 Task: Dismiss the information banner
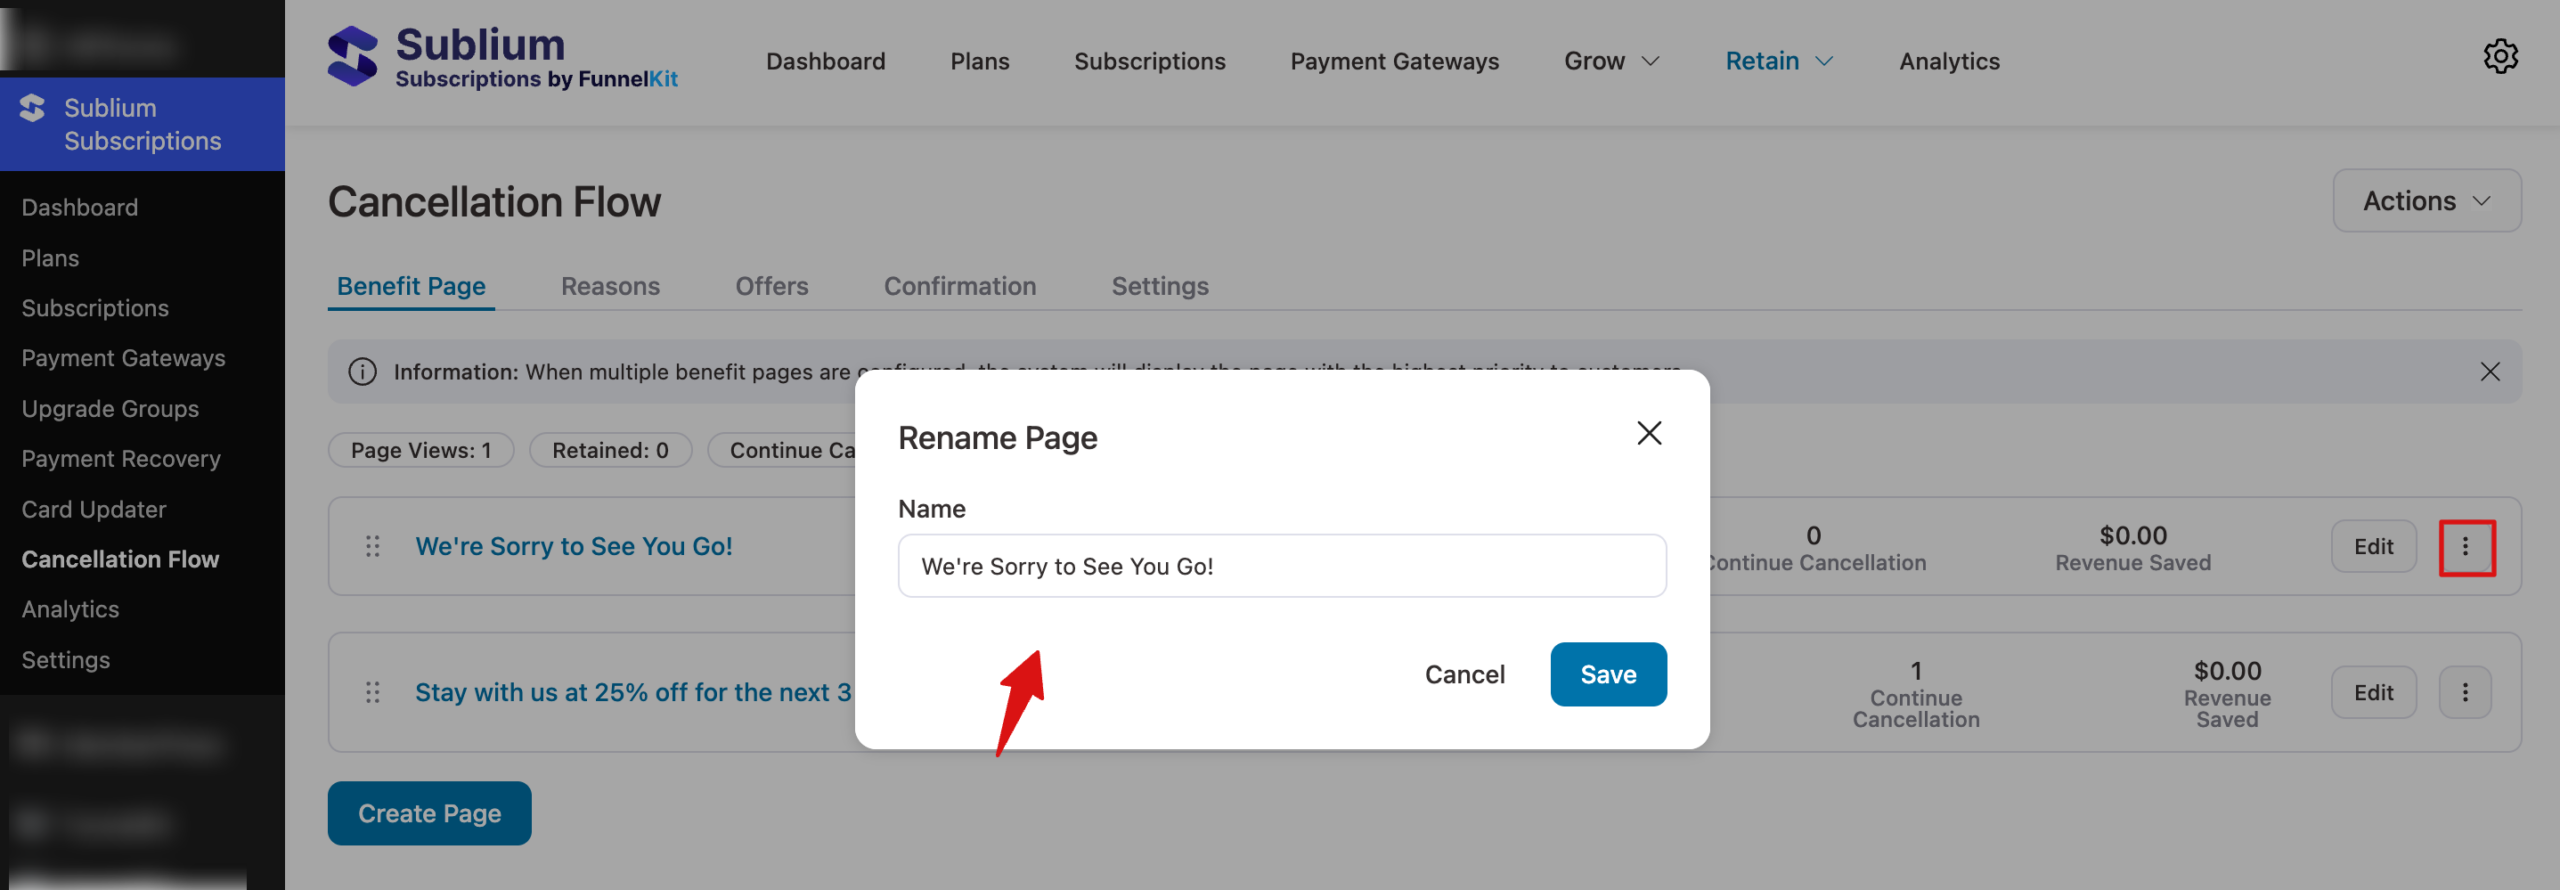pos(2490,372)
